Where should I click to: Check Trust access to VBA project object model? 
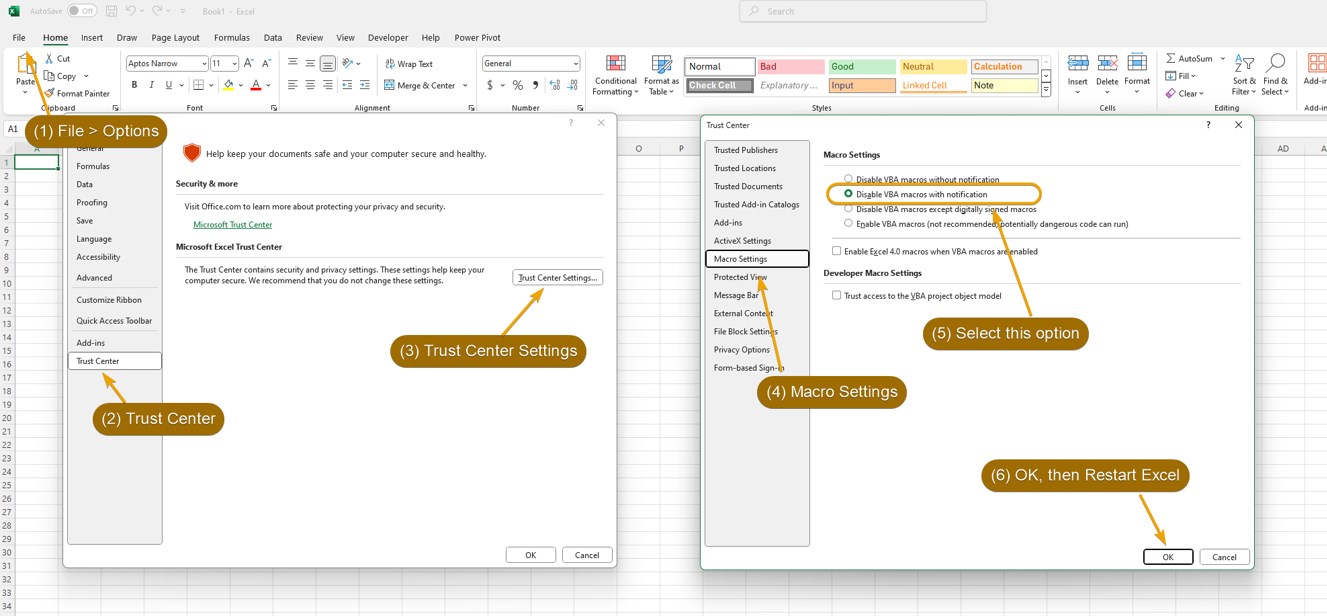(837, 296)
